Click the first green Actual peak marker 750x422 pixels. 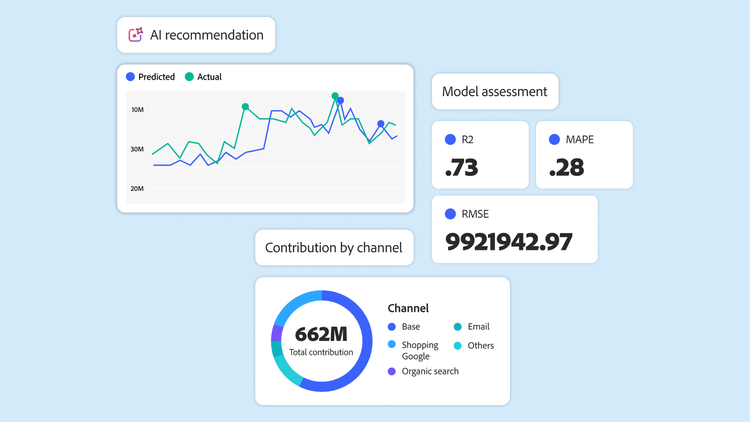[x=245, y=107]
